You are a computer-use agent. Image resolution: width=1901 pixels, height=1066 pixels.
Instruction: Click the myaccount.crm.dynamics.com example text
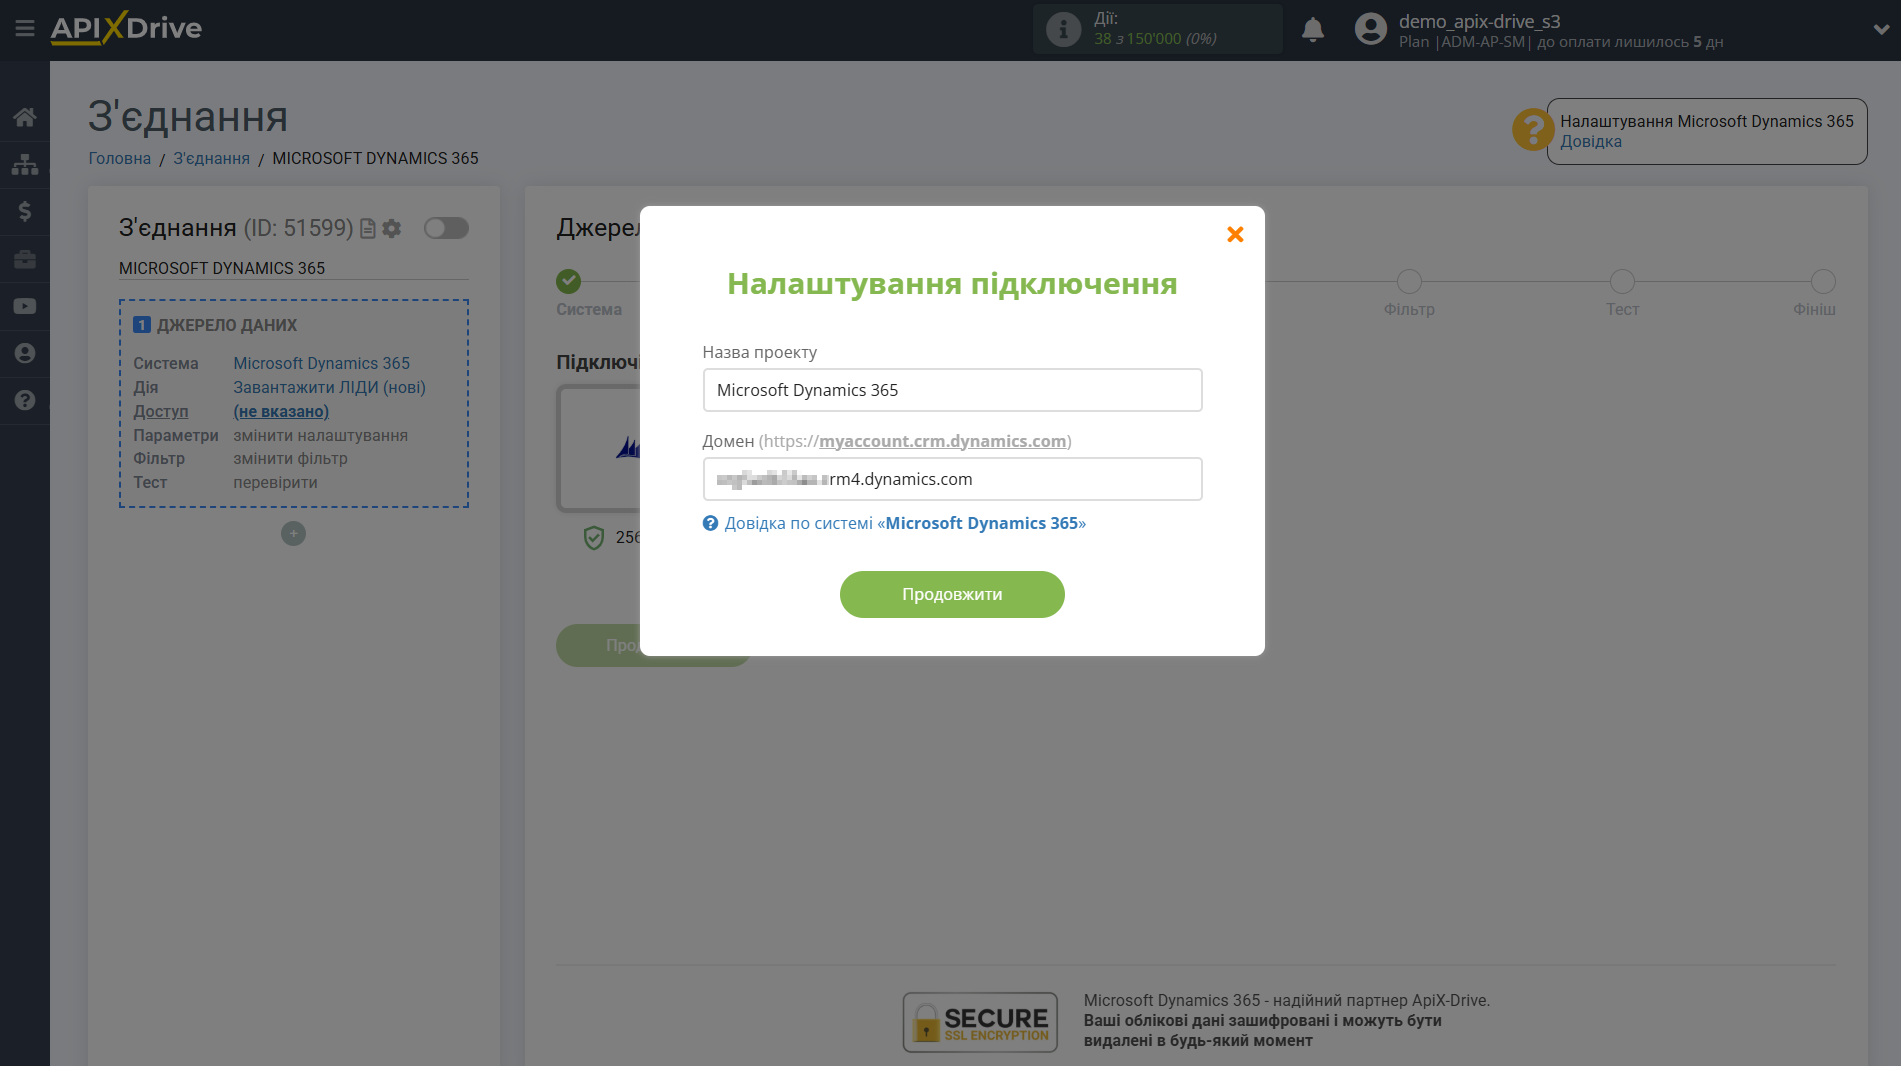(943, 441)
